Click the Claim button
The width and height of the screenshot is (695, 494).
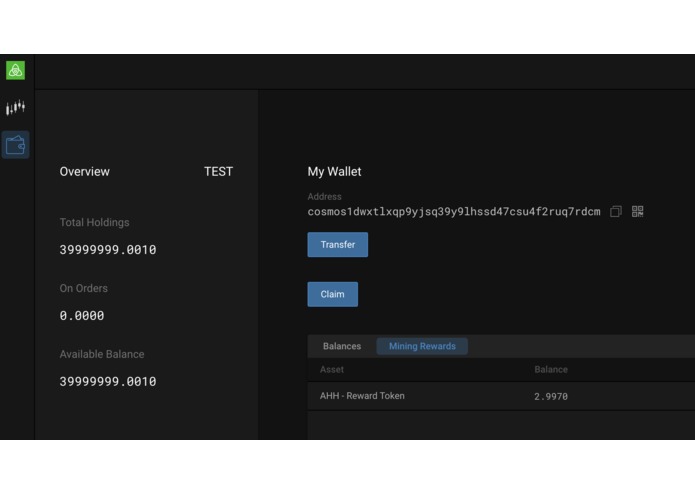coord(333,294)
